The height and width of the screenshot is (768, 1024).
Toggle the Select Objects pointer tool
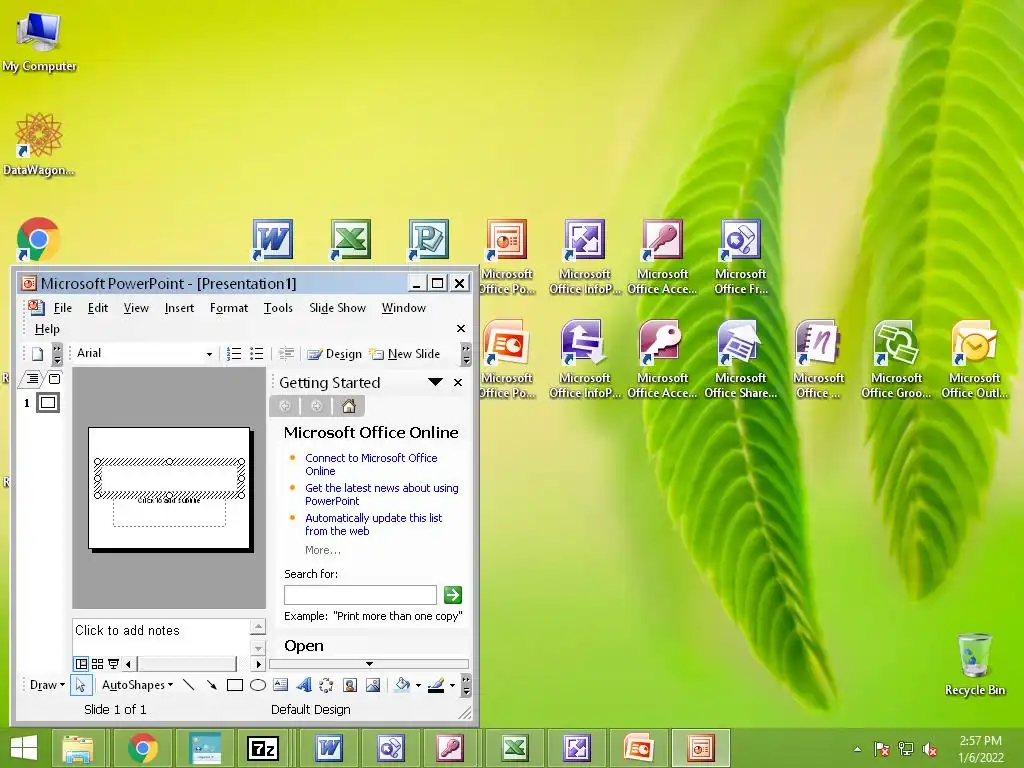(x=81, y=684)
